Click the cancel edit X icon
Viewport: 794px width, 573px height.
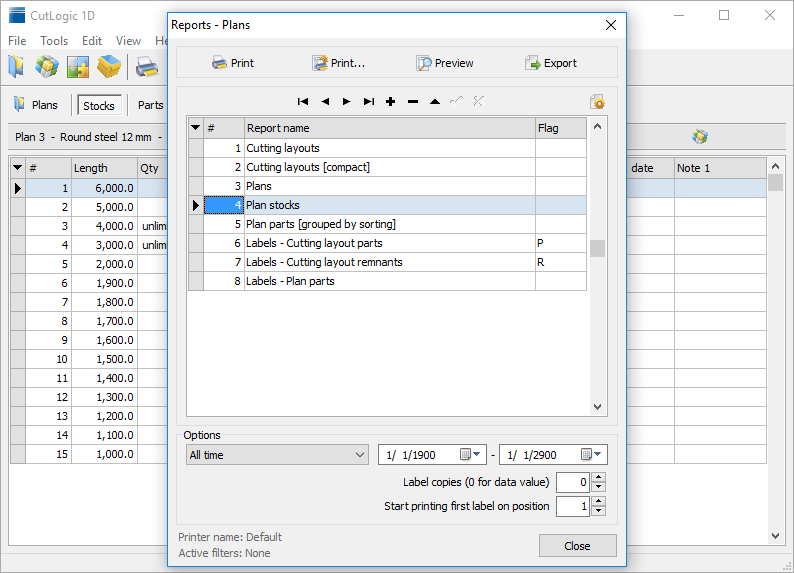click(479, 102)
